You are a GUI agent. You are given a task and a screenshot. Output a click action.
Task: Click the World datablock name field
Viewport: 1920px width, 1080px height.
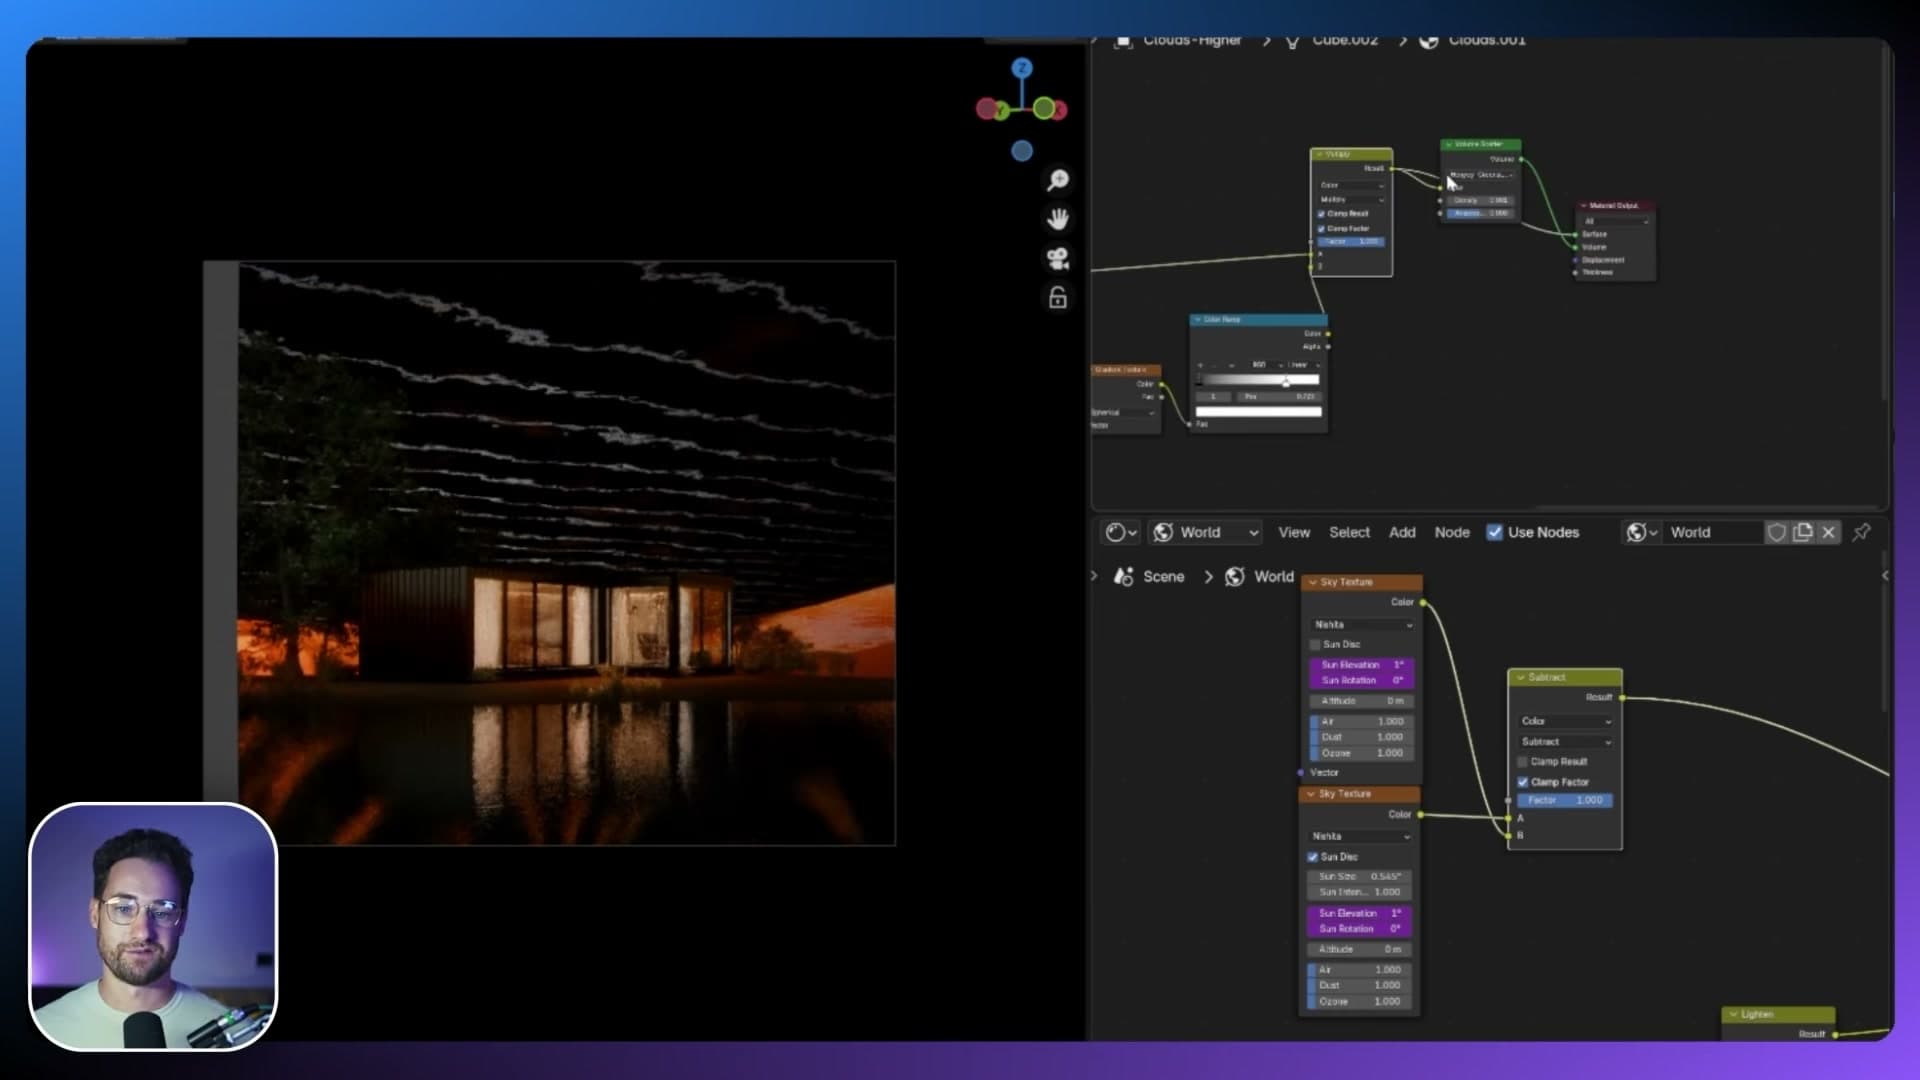[x=1714, y=533]
